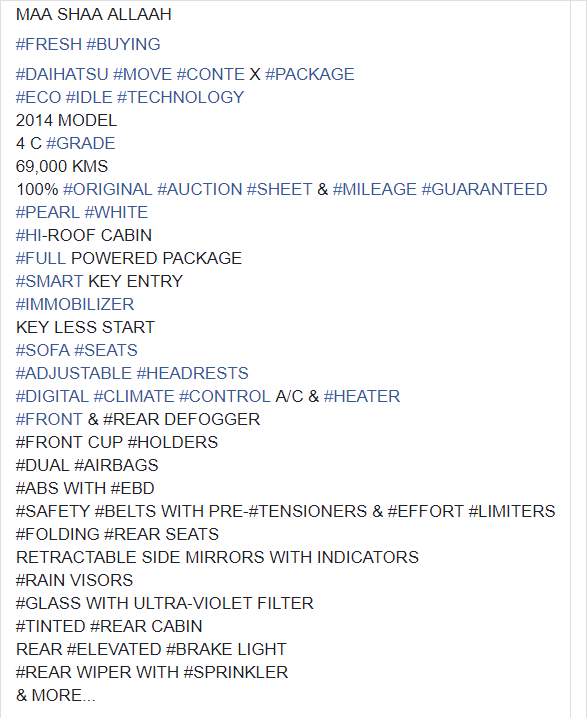The width and height of the screenshot is (587, 718).
Task: Click the #GUARANTEED hashtag
Action: click(x=484, y=189)
